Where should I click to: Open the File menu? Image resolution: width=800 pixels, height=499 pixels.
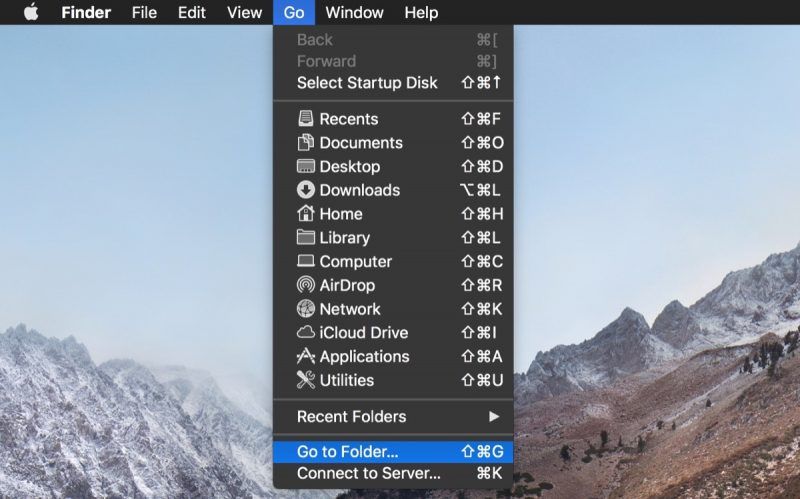[x=144, y=13]
